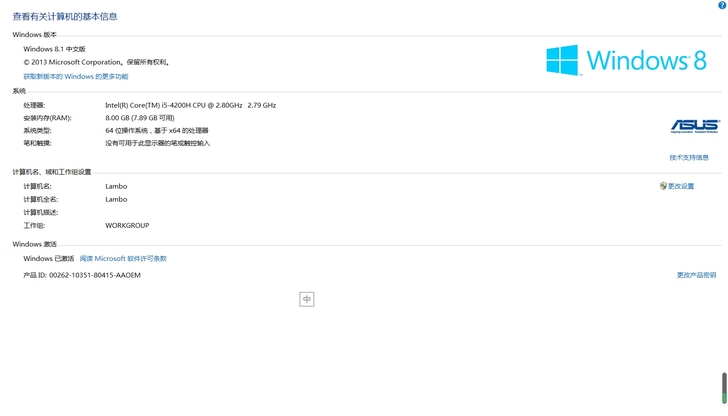Click the Windows 已激活 activation status text
The height and width of the screenshot is (416, 728).
click(x=49, y=258)
